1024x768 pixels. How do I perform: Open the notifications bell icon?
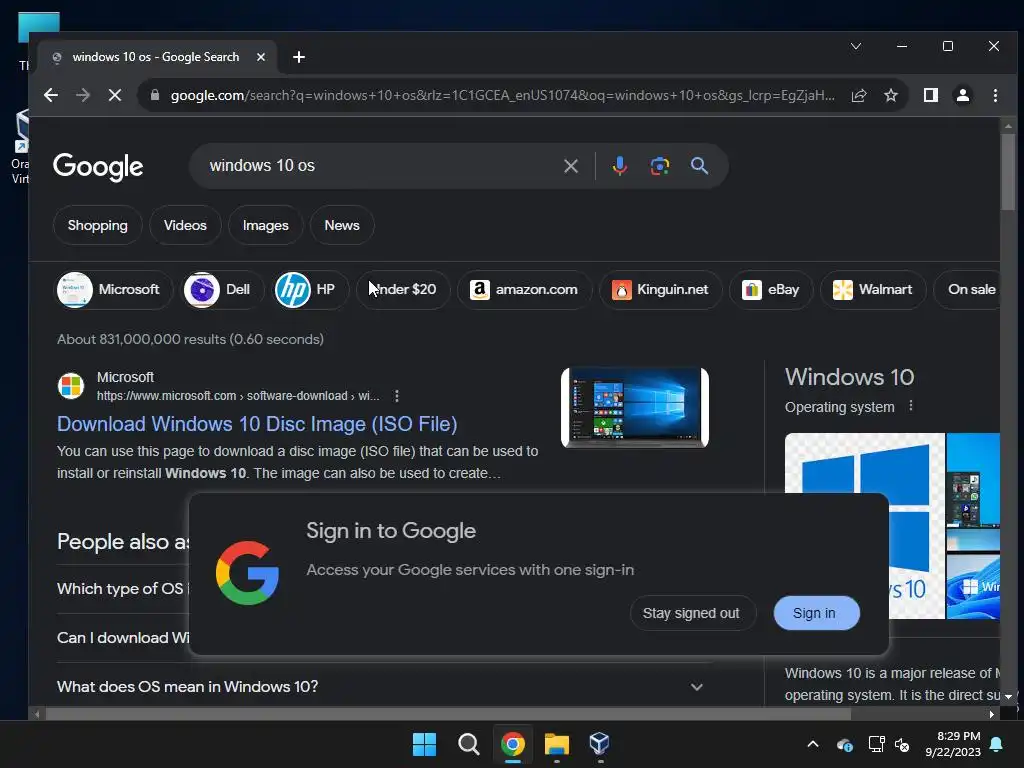997,744
